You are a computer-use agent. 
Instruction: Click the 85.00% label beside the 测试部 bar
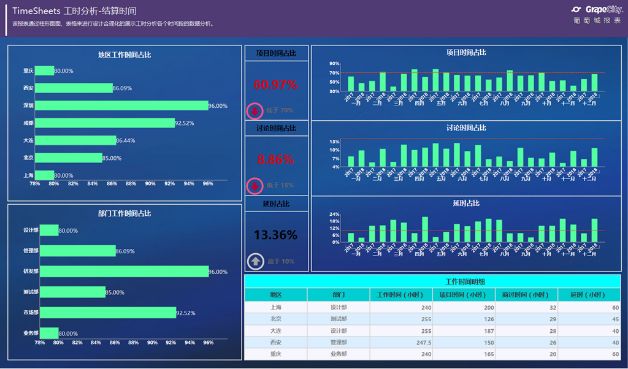(x=115, y=292)
